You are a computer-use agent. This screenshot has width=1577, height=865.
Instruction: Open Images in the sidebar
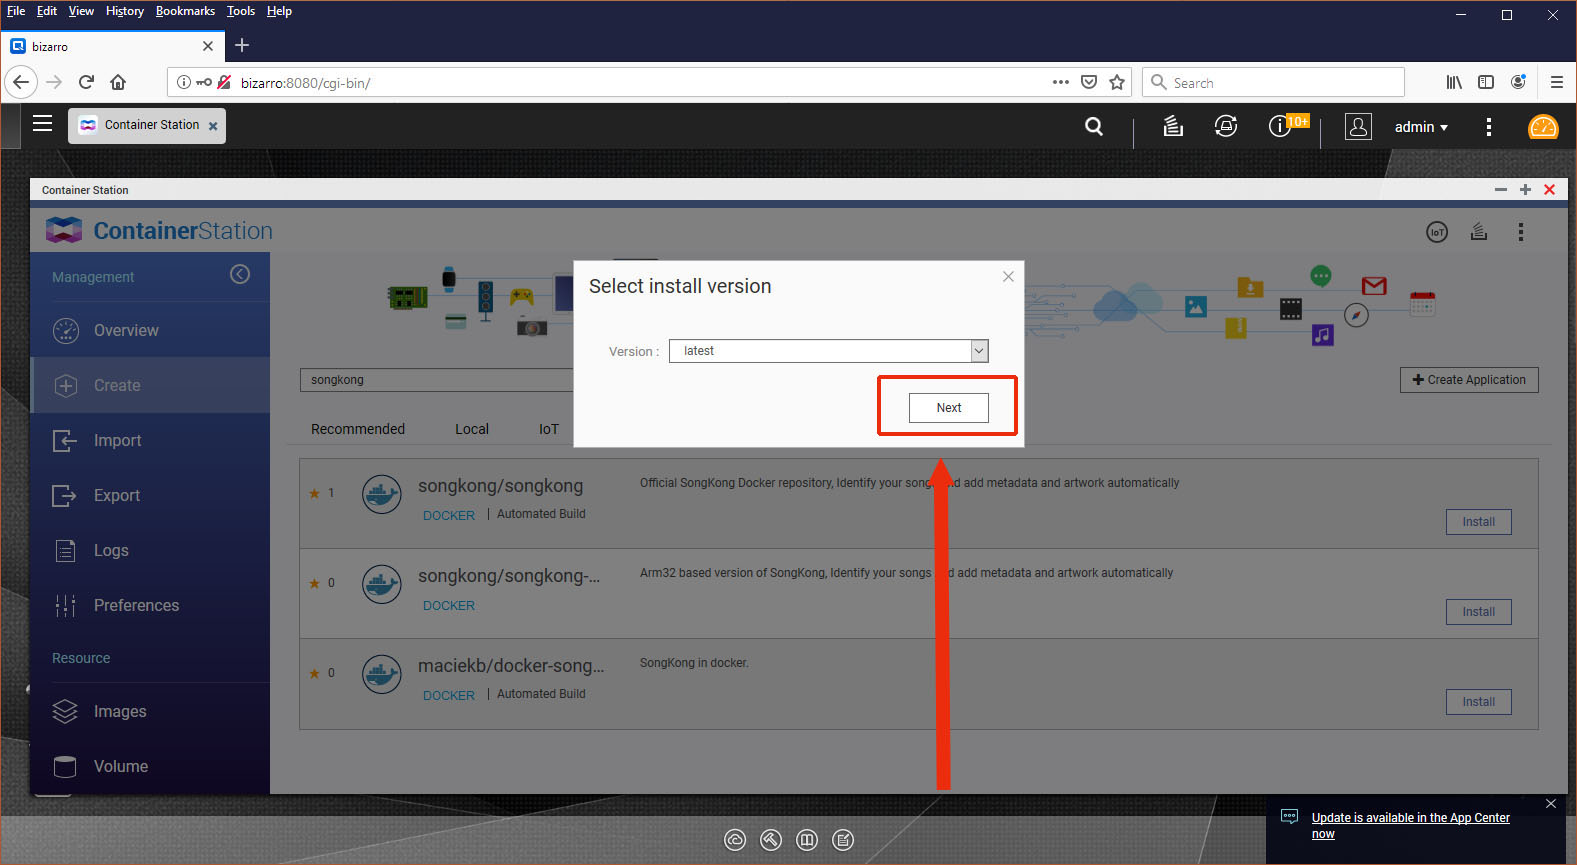150,711
